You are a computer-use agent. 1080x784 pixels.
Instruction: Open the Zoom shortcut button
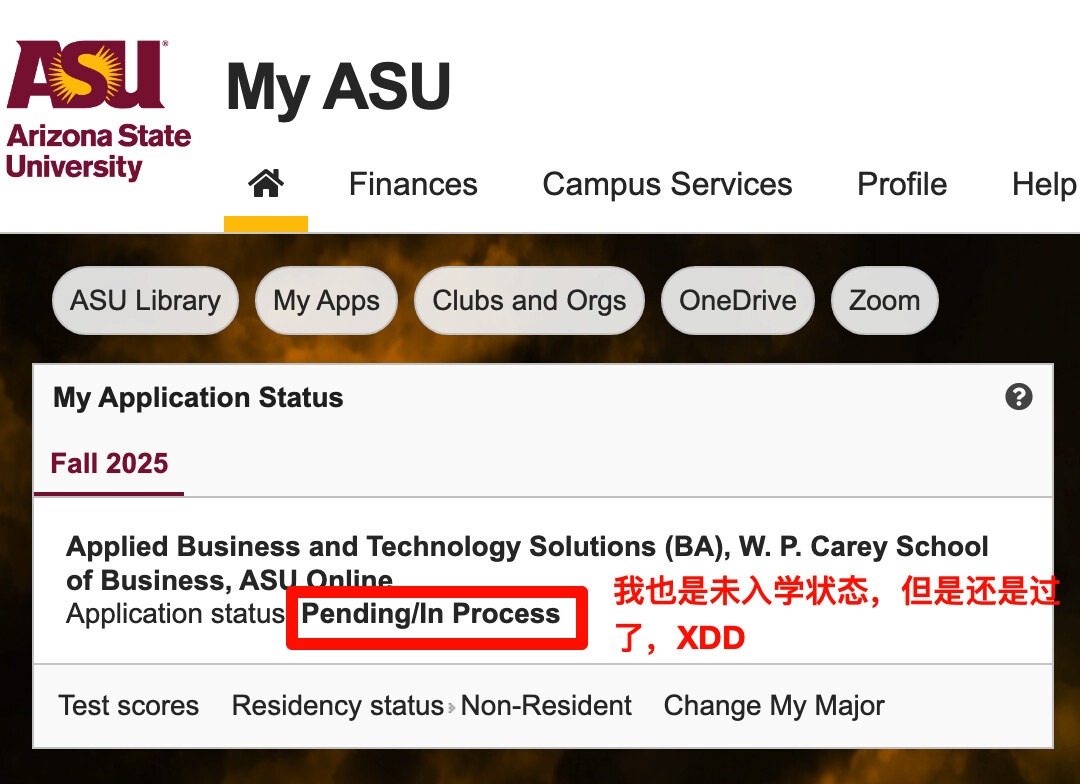tap(884, 300)
